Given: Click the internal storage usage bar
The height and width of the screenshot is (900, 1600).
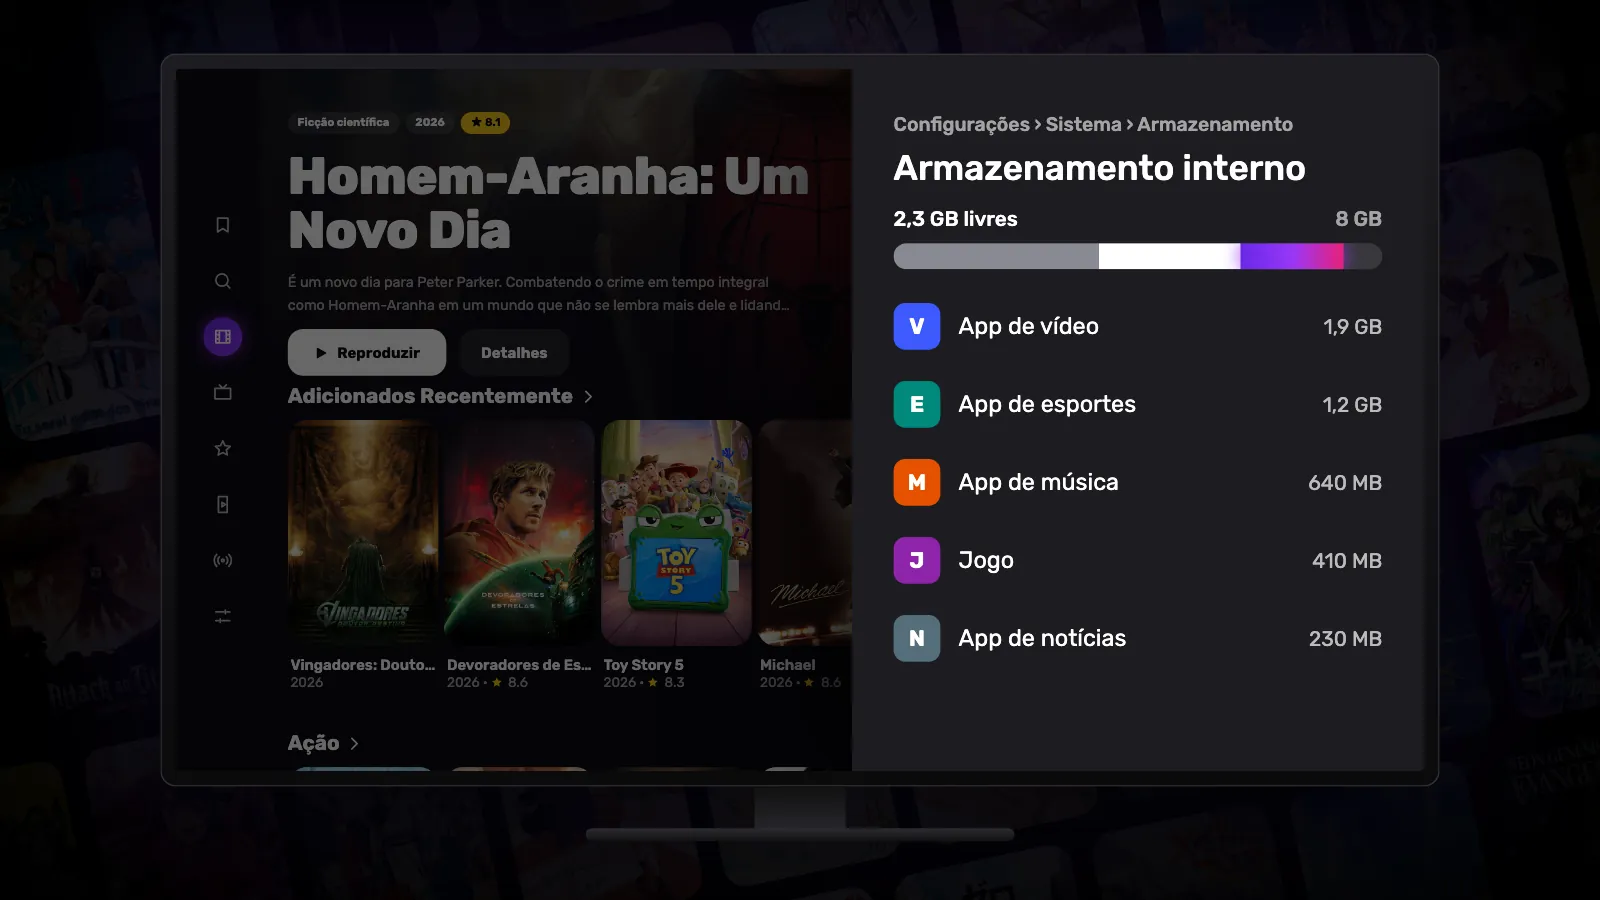Looking at the screenshot, I should click(x=1138, y=256).
